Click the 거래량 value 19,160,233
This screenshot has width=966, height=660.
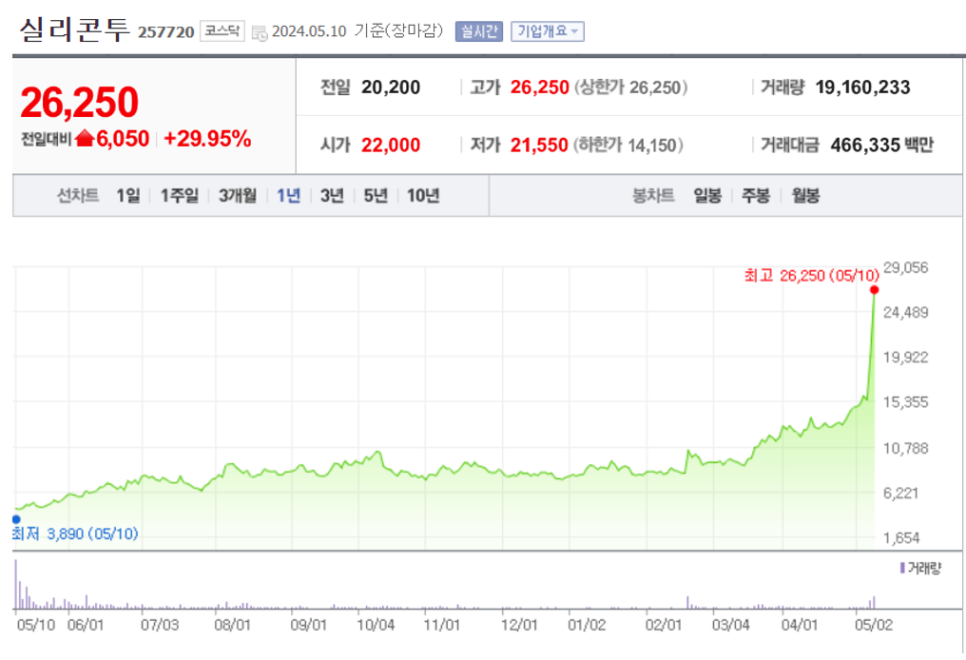pos(862,88)
